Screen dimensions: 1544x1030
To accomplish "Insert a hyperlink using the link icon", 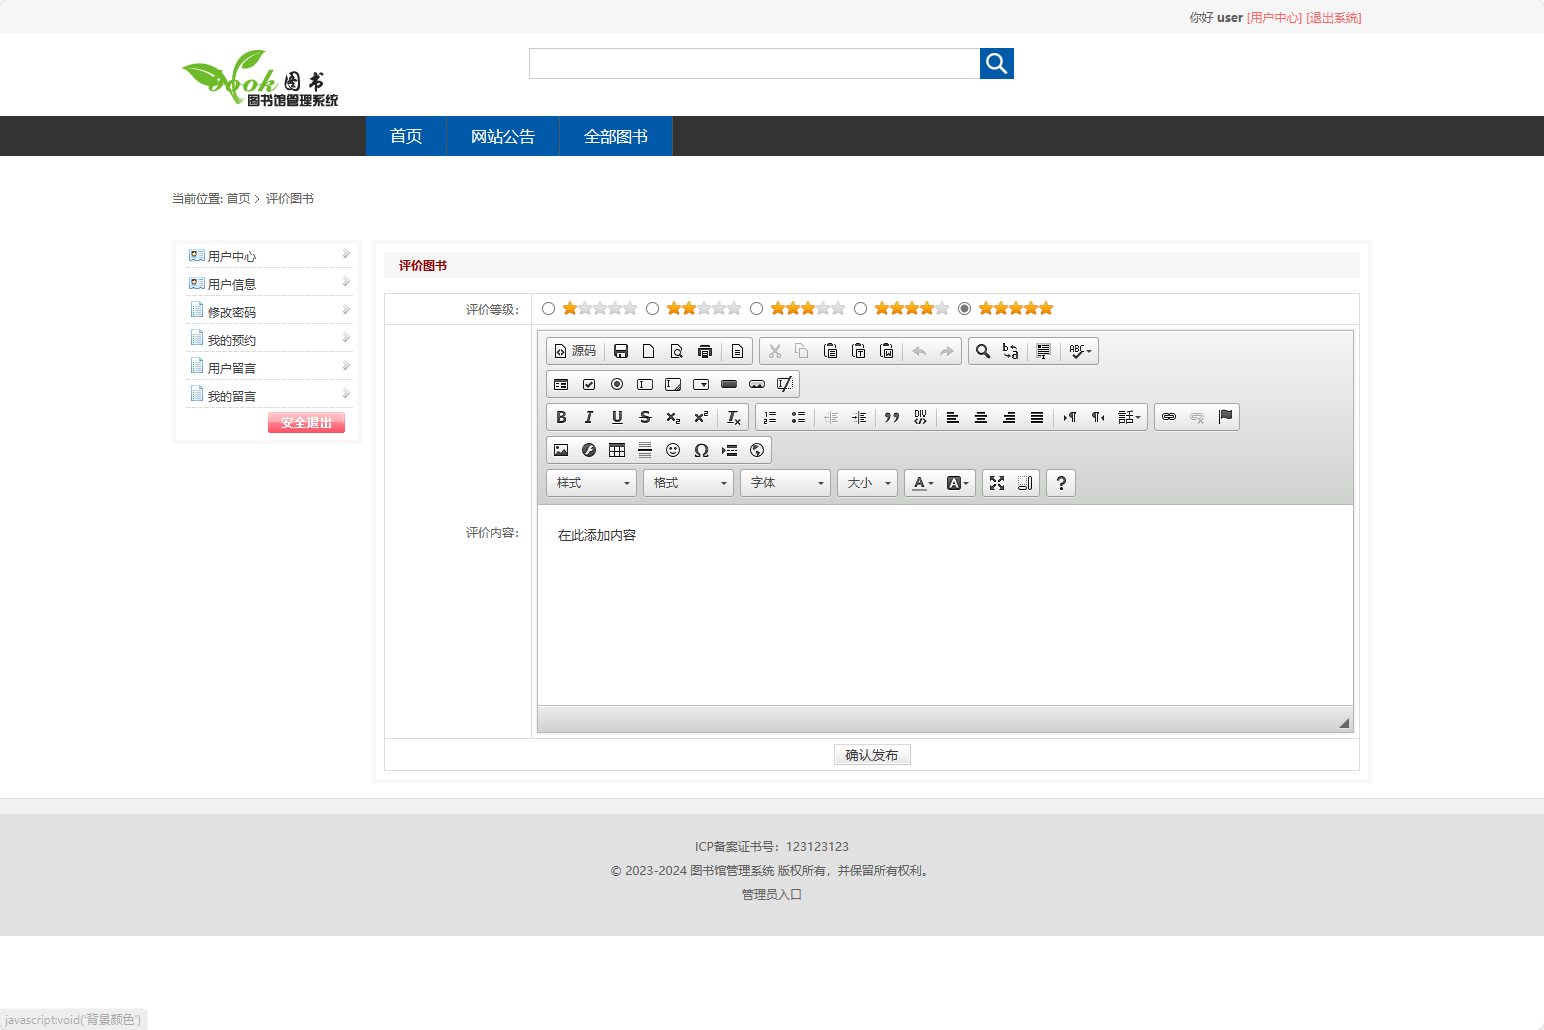I will tap(1169, 417).
